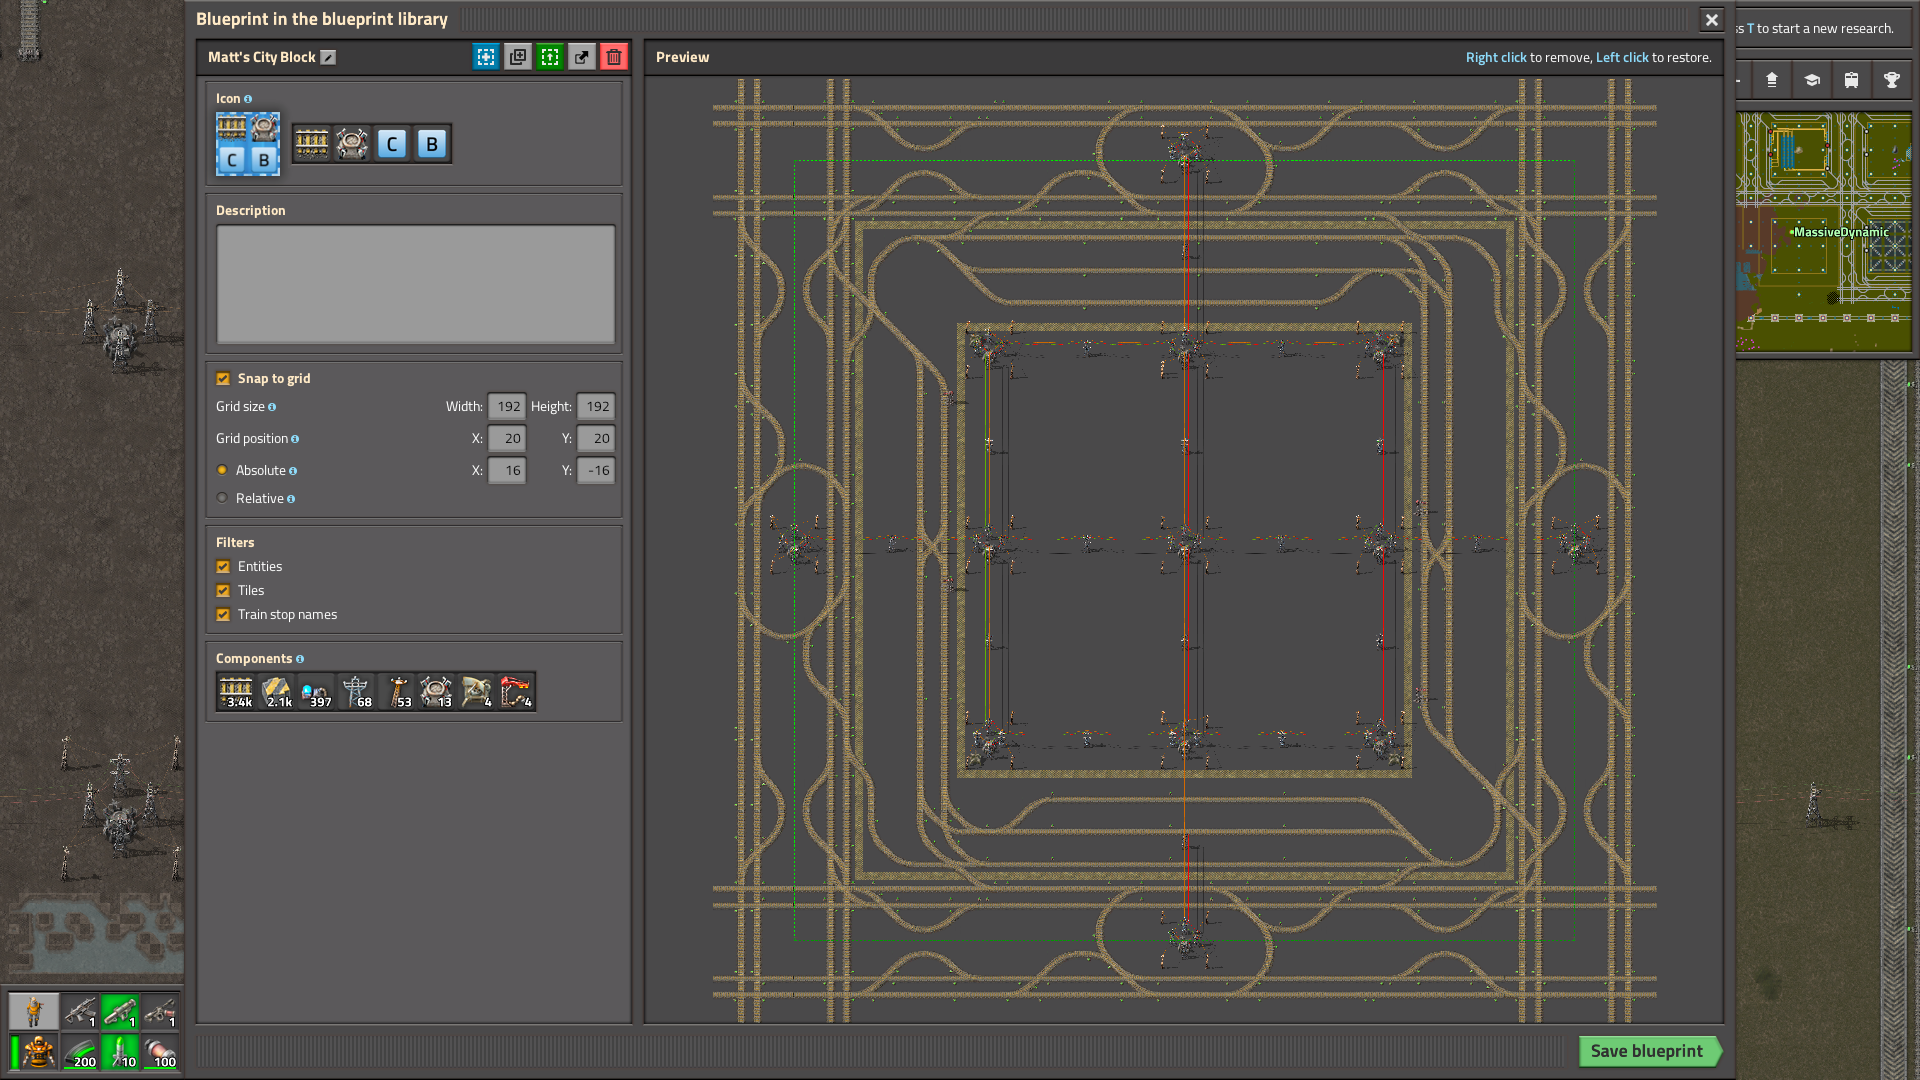The width and height of the screenshot is (1920, 1080).
Task: Toggle Snap to grid checkbox
Action: point(223,379)
